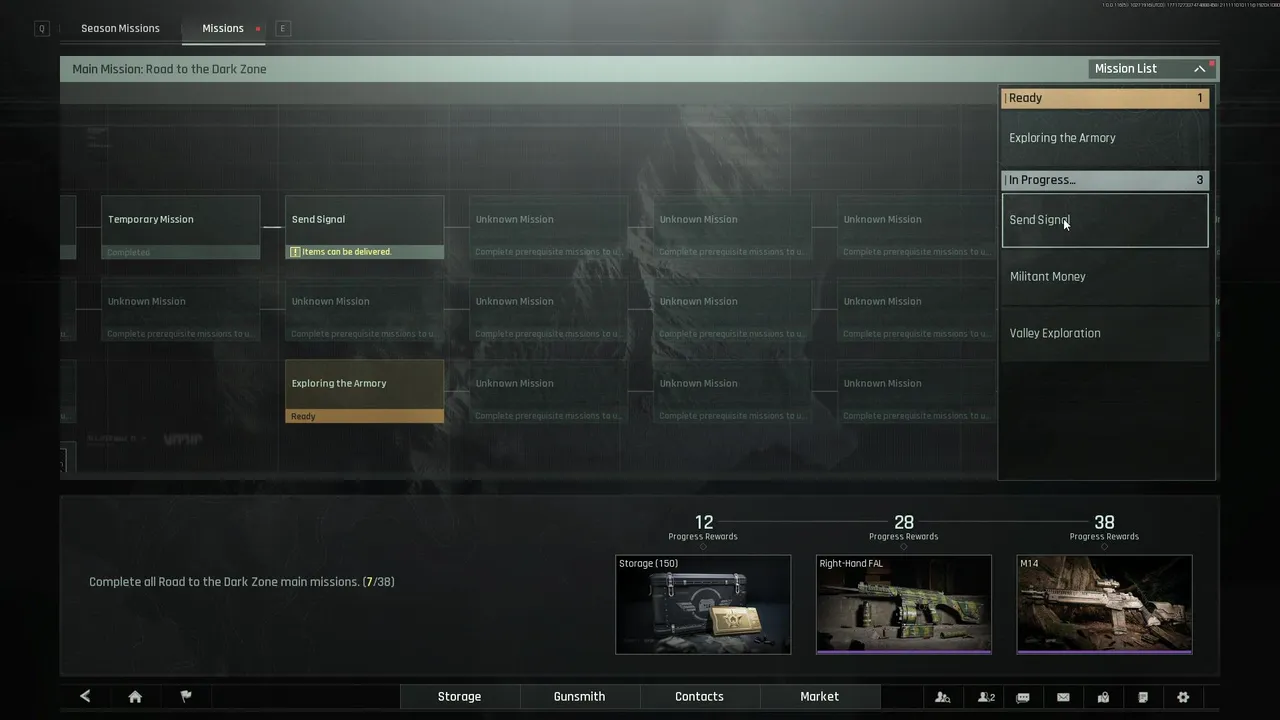Open the chat messages icon

tap(1023, 697)
